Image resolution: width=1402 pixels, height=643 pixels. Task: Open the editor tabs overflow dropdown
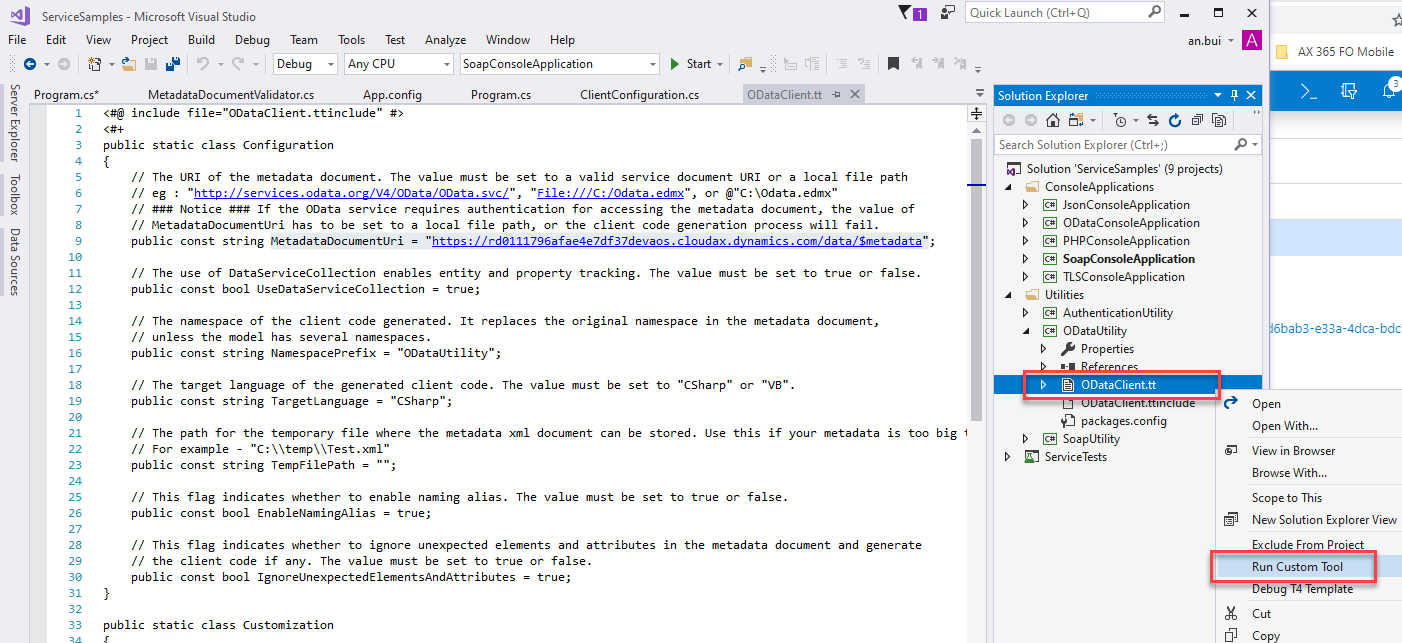click(980, 95)
